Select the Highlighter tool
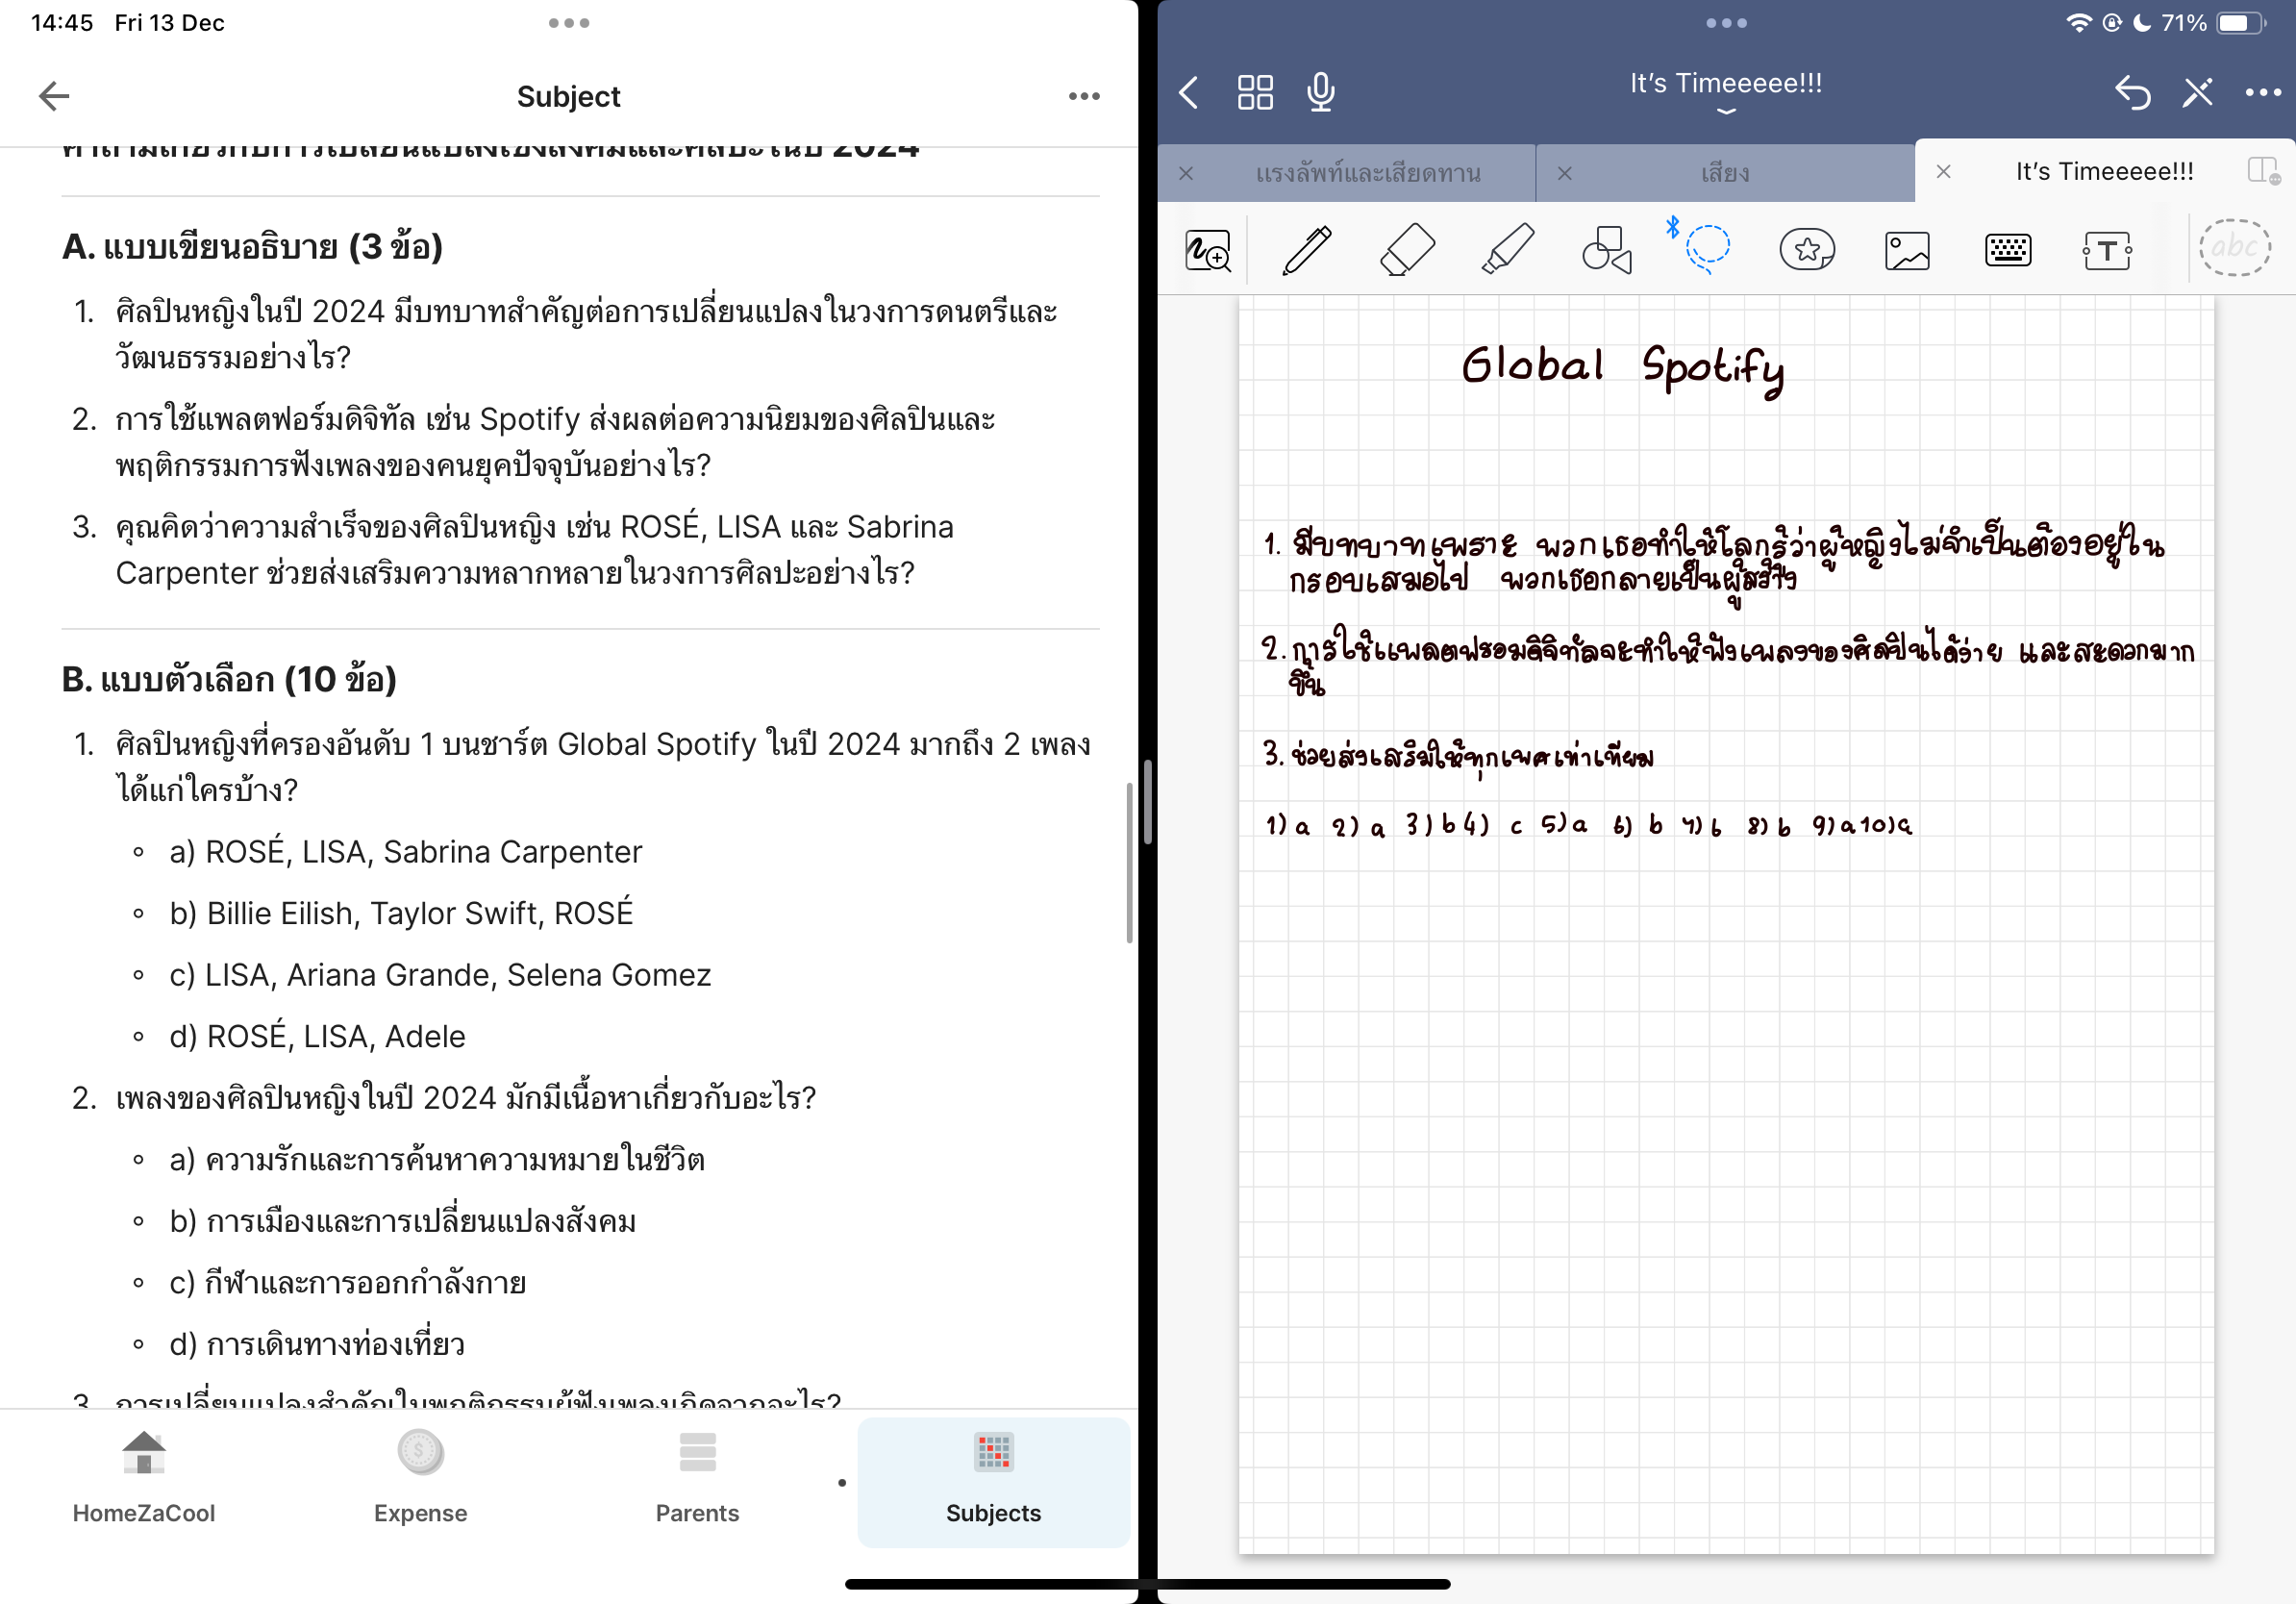2296x1604 pixels. pos(1507,250)
